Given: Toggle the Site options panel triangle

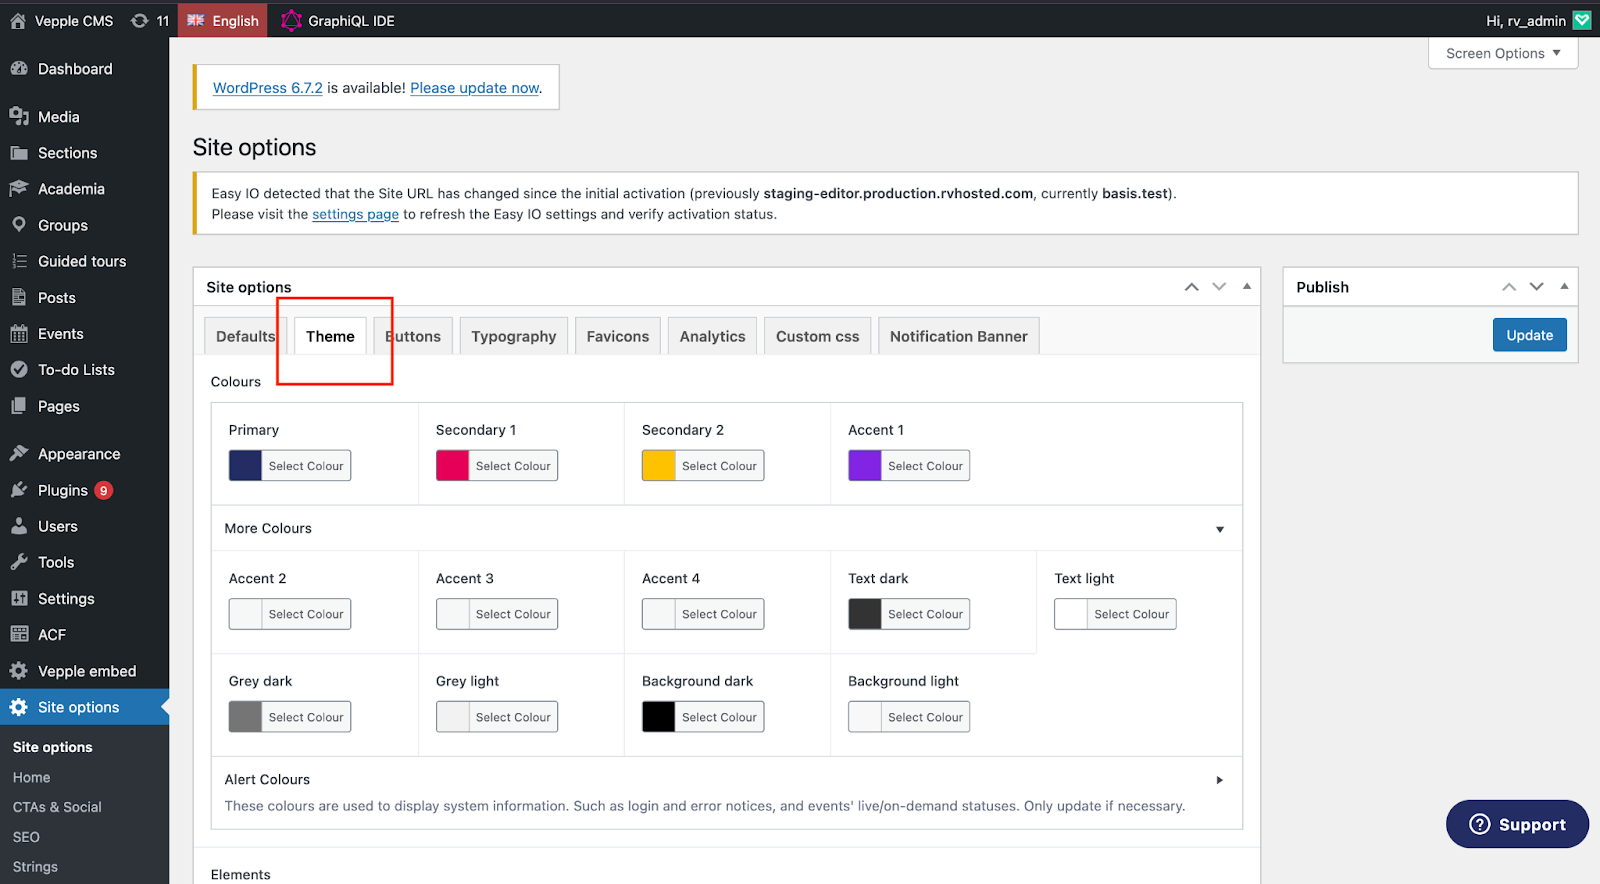Looking at the screenshot, I should pyautogui.click(x=1247, y=286).
